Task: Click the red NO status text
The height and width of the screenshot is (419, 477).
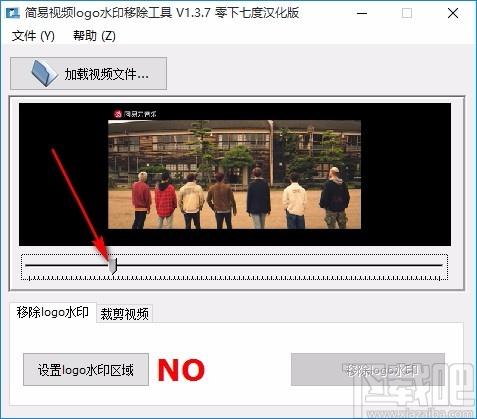Action: point(181,370)
